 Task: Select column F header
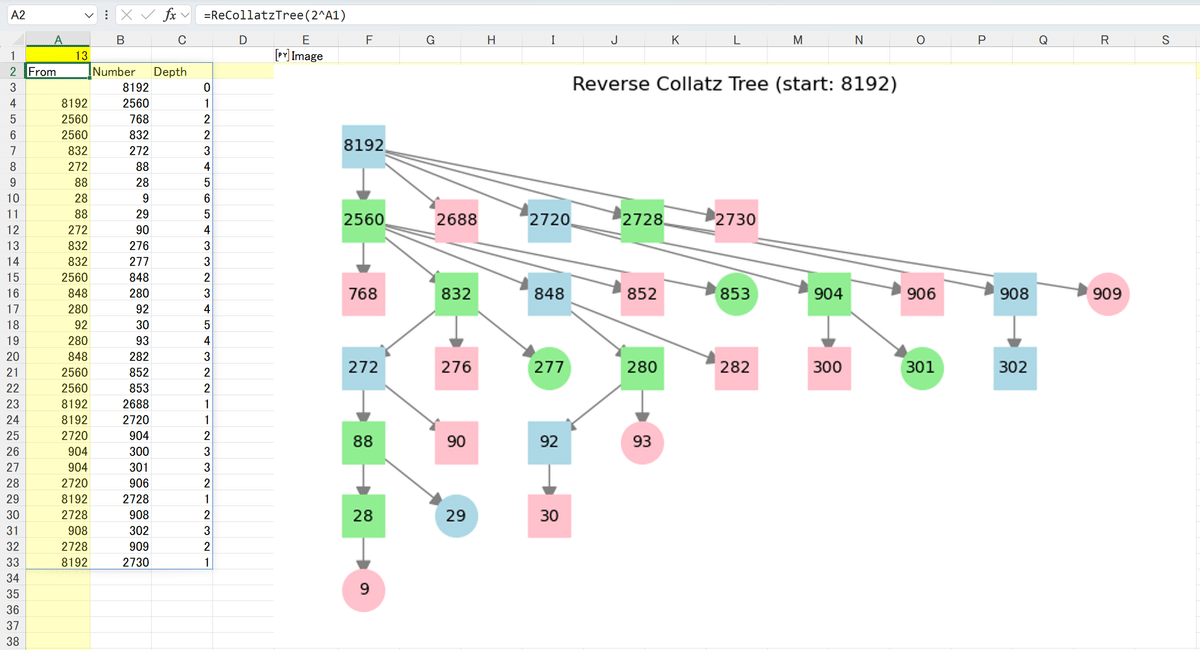(x=369, y=40)
